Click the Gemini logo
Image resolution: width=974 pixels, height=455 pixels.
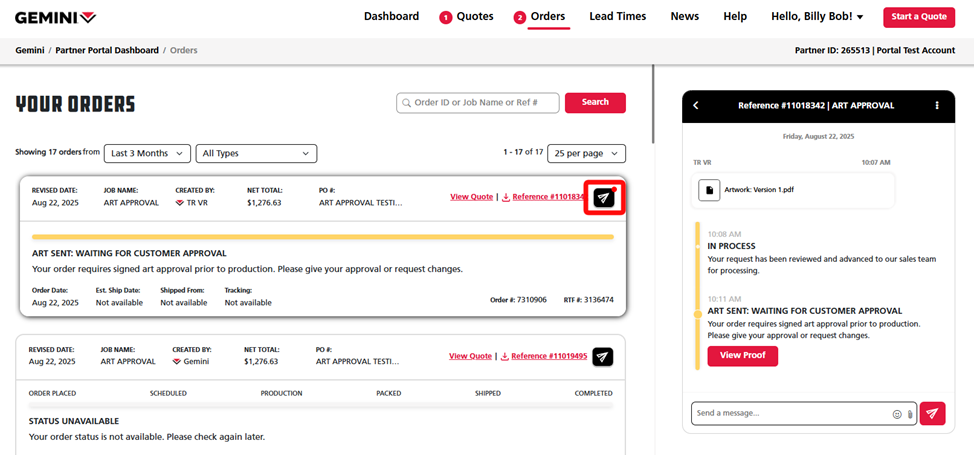pyautogui.click(x=56, y=17)
